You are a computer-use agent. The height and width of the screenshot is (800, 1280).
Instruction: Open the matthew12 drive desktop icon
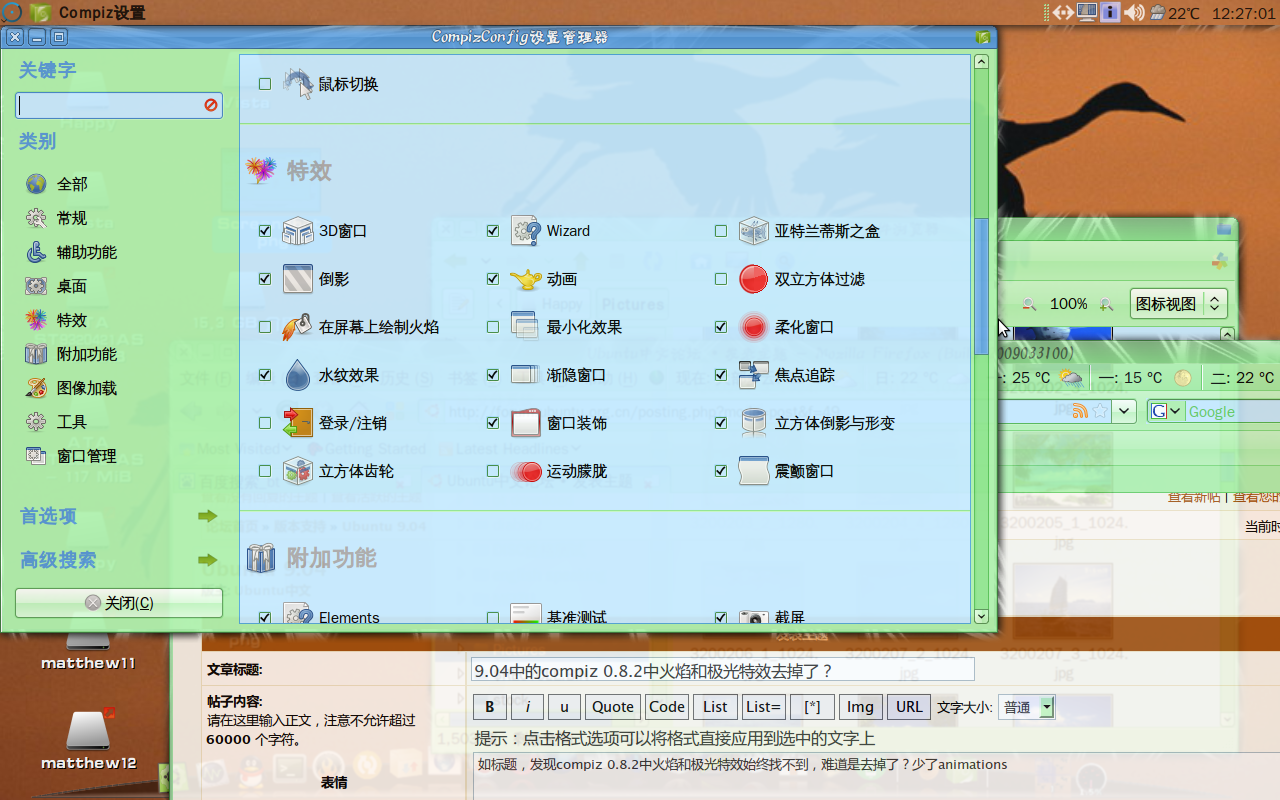click(x=88, y=740)
